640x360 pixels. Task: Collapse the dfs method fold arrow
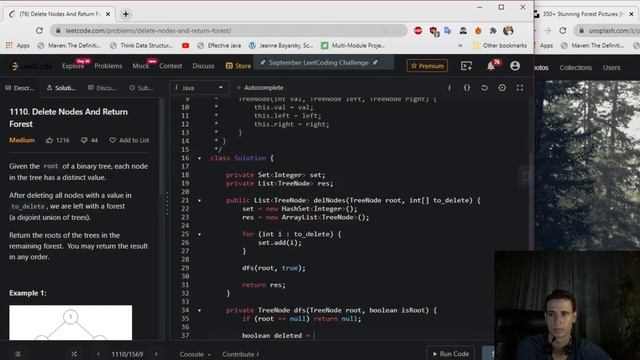pos(199,310)
